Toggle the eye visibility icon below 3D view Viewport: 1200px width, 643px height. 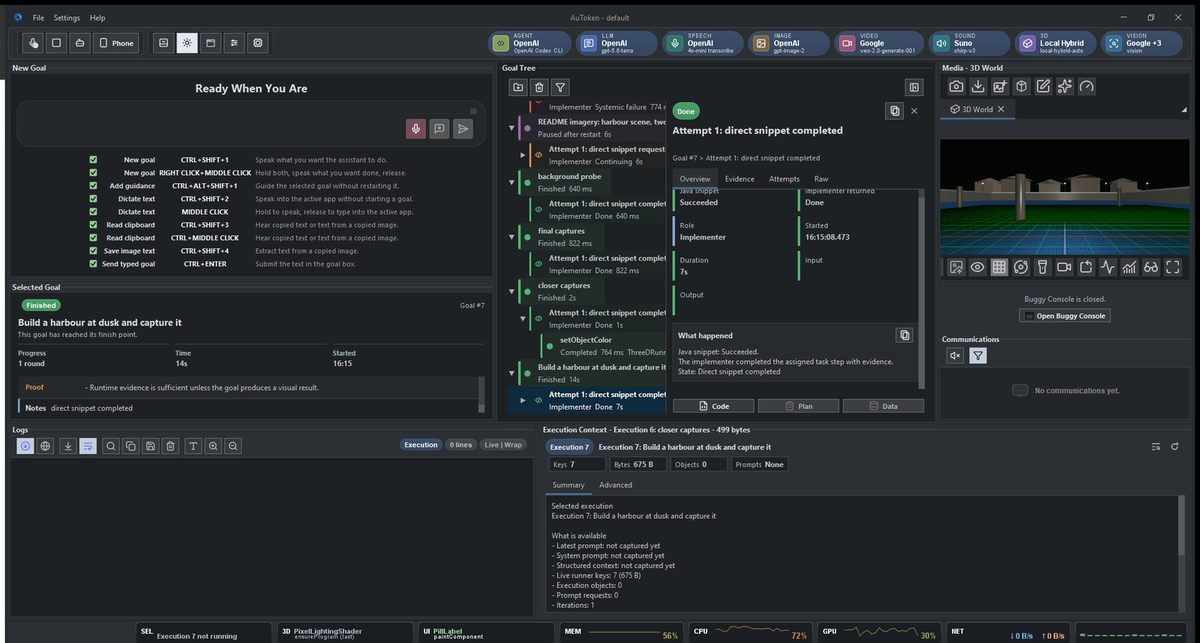point(977,267)
